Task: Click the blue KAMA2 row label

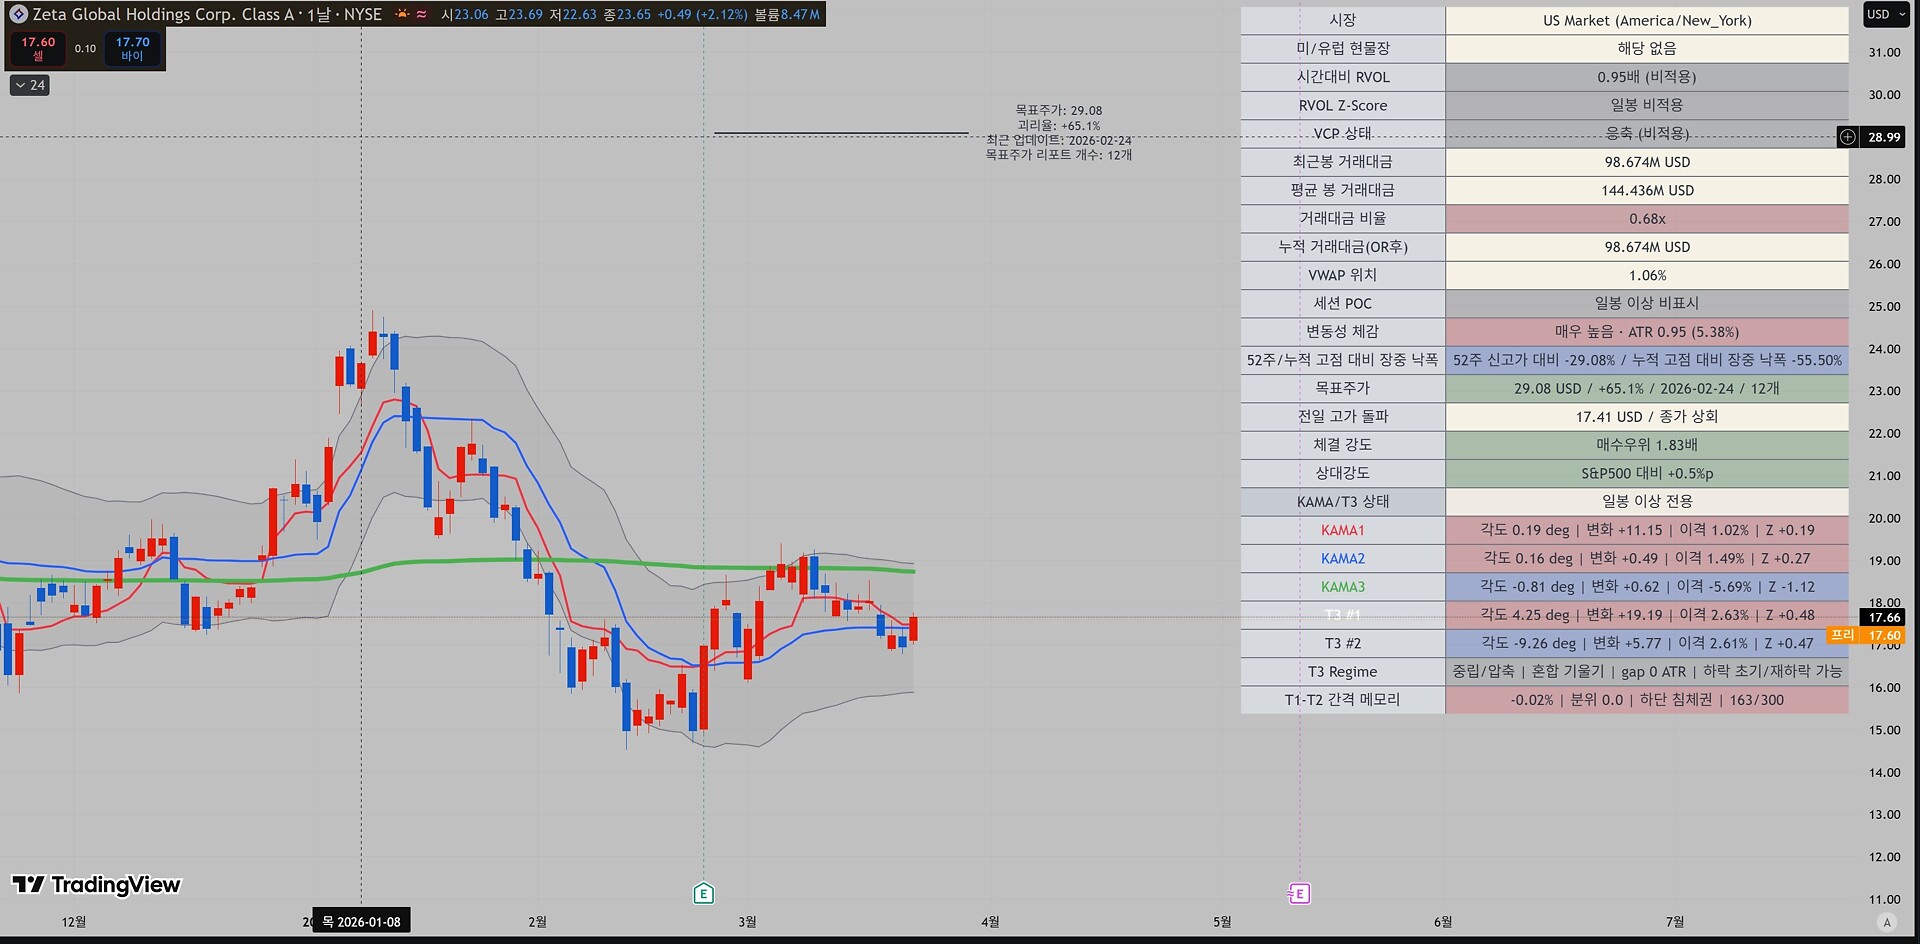Action: click(1342, 558)
